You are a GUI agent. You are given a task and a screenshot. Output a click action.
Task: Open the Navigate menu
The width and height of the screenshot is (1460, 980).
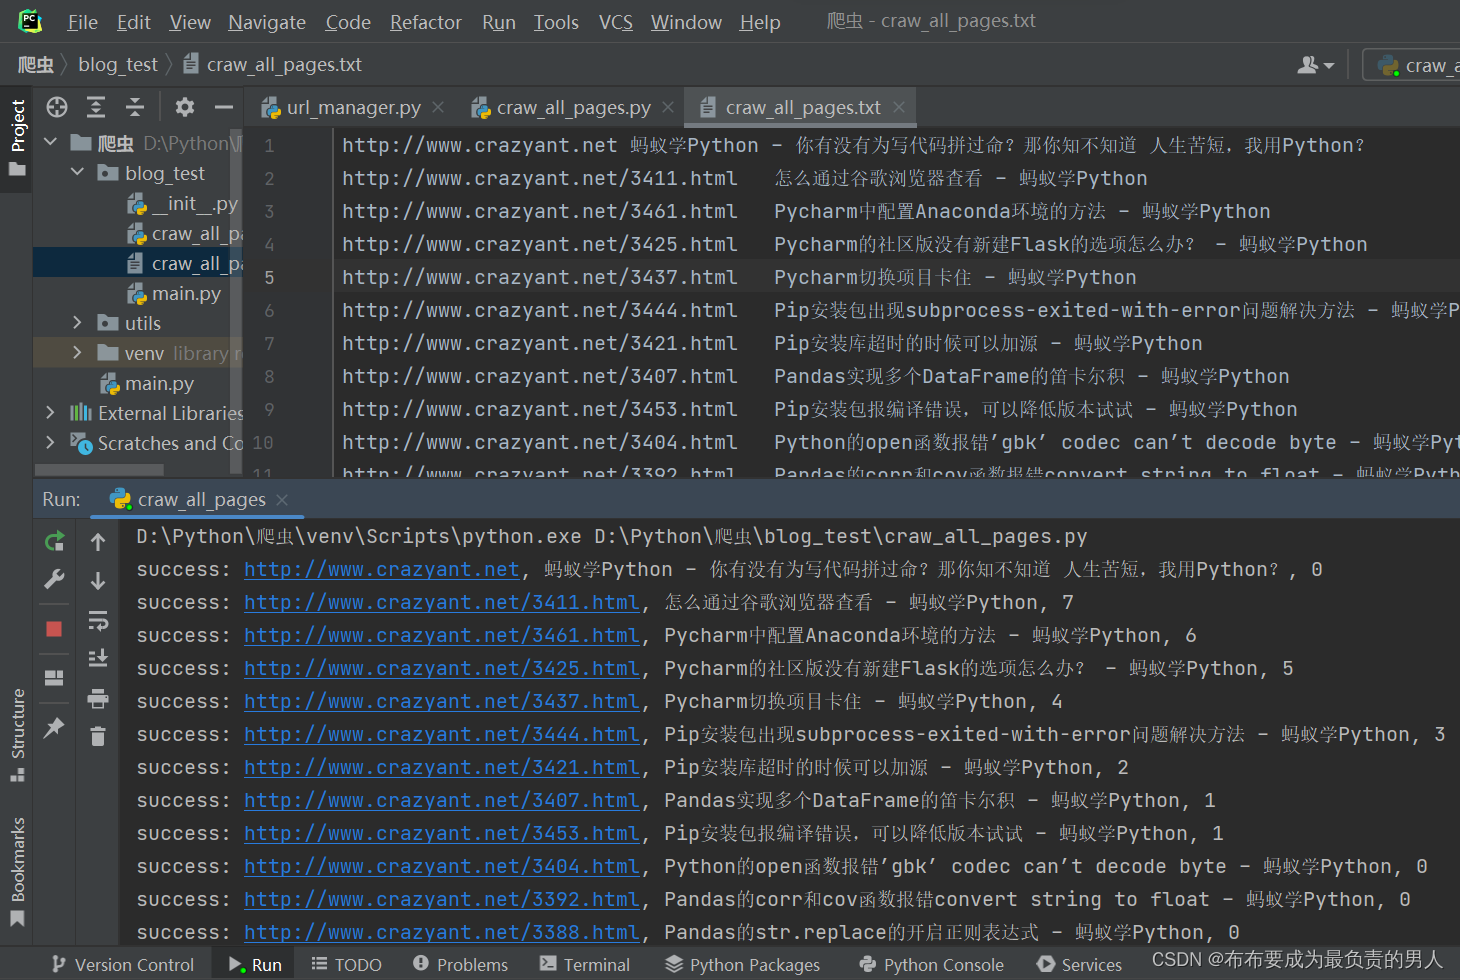pyautogui.click(x=267, y=22)
